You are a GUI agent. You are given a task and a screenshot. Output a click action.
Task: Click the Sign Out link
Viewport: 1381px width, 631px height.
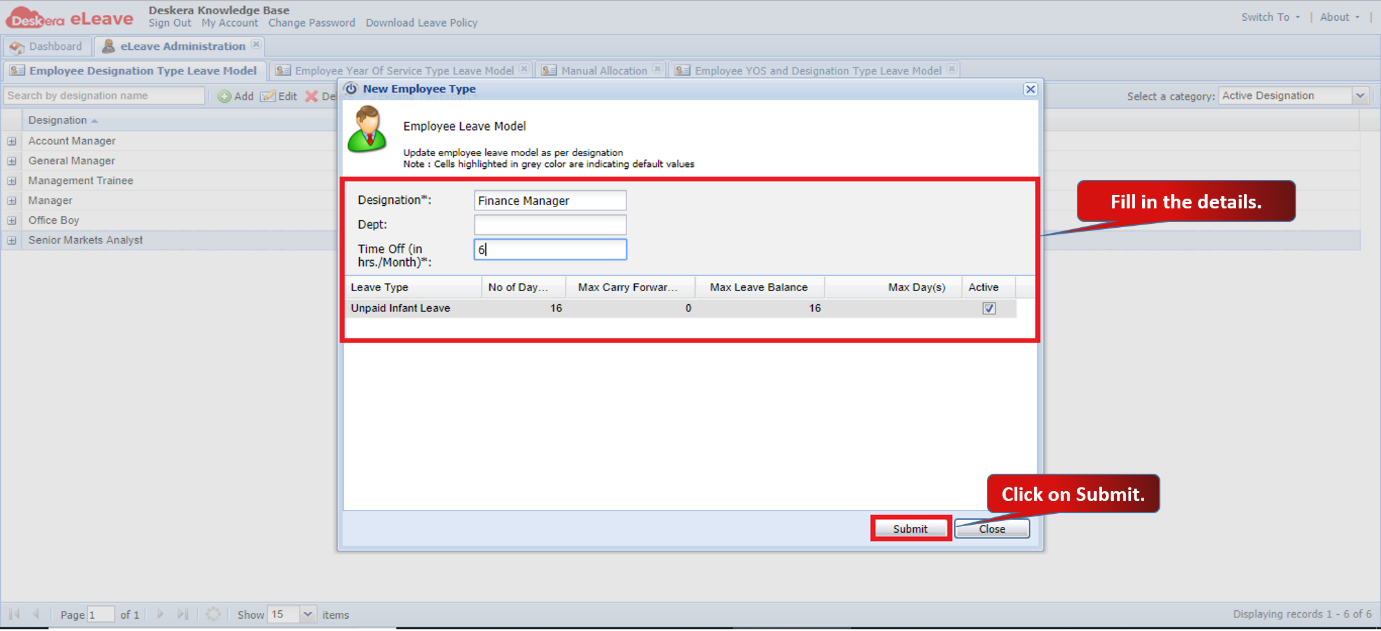[x=170, y=23]
